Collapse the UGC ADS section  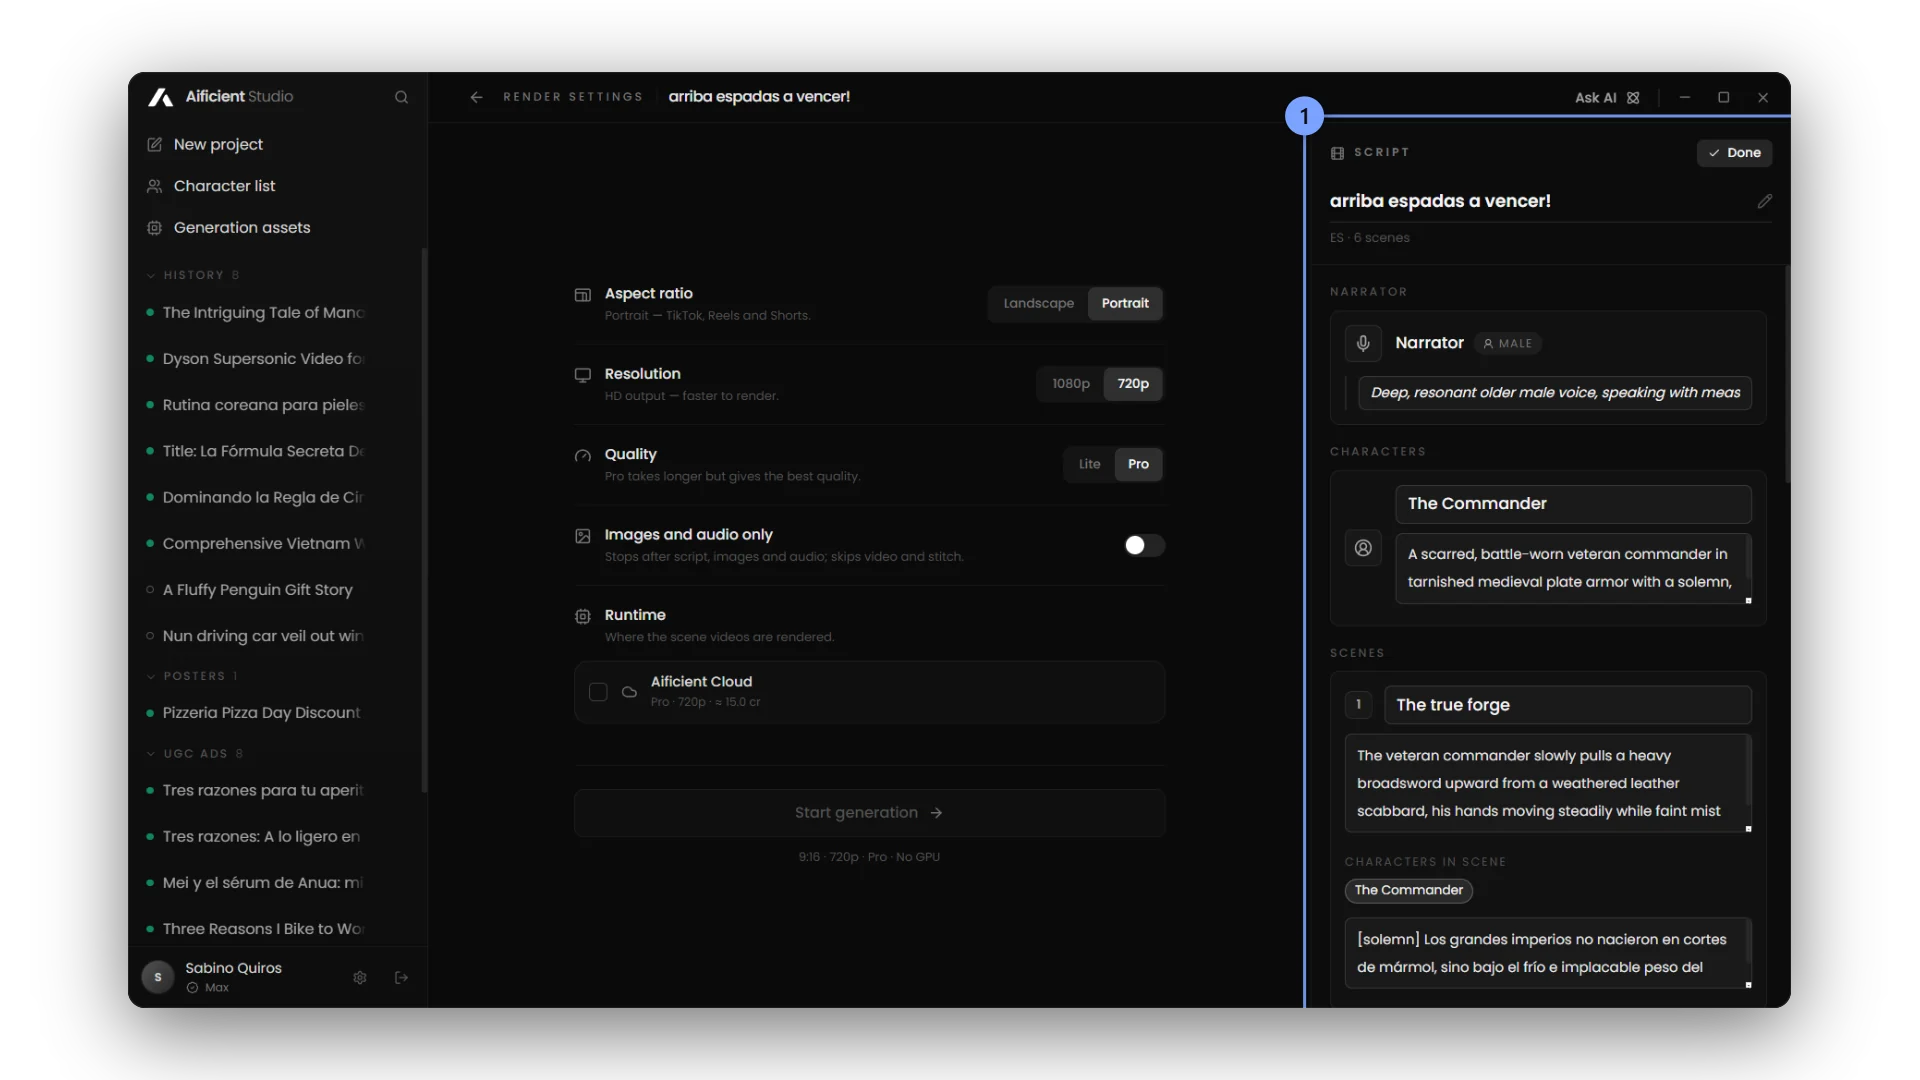(195, 754)
